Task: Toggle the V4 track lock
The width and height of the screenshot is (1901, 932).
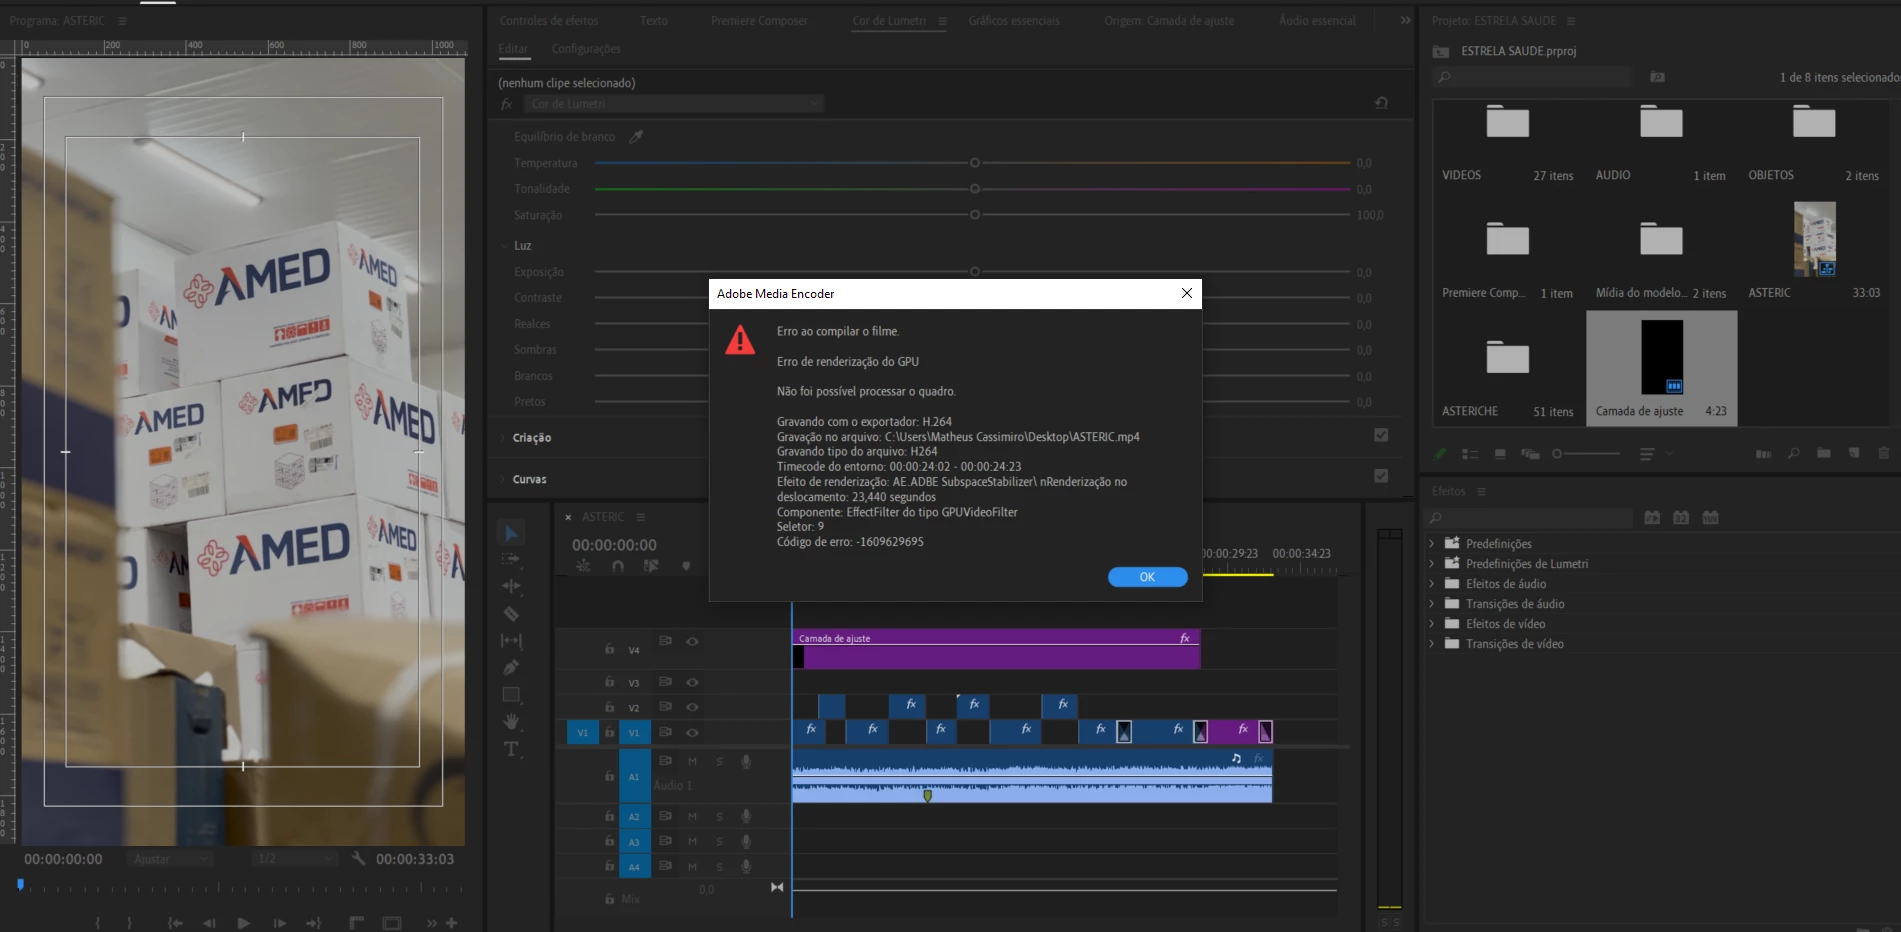Action: [x=609, y=649]
